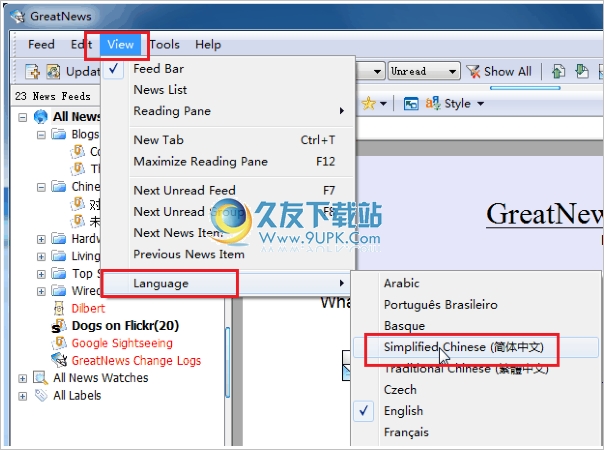Open the Help menu
Image resolution: width=604 pixels, height=450 pixels.
click(208, 45)
